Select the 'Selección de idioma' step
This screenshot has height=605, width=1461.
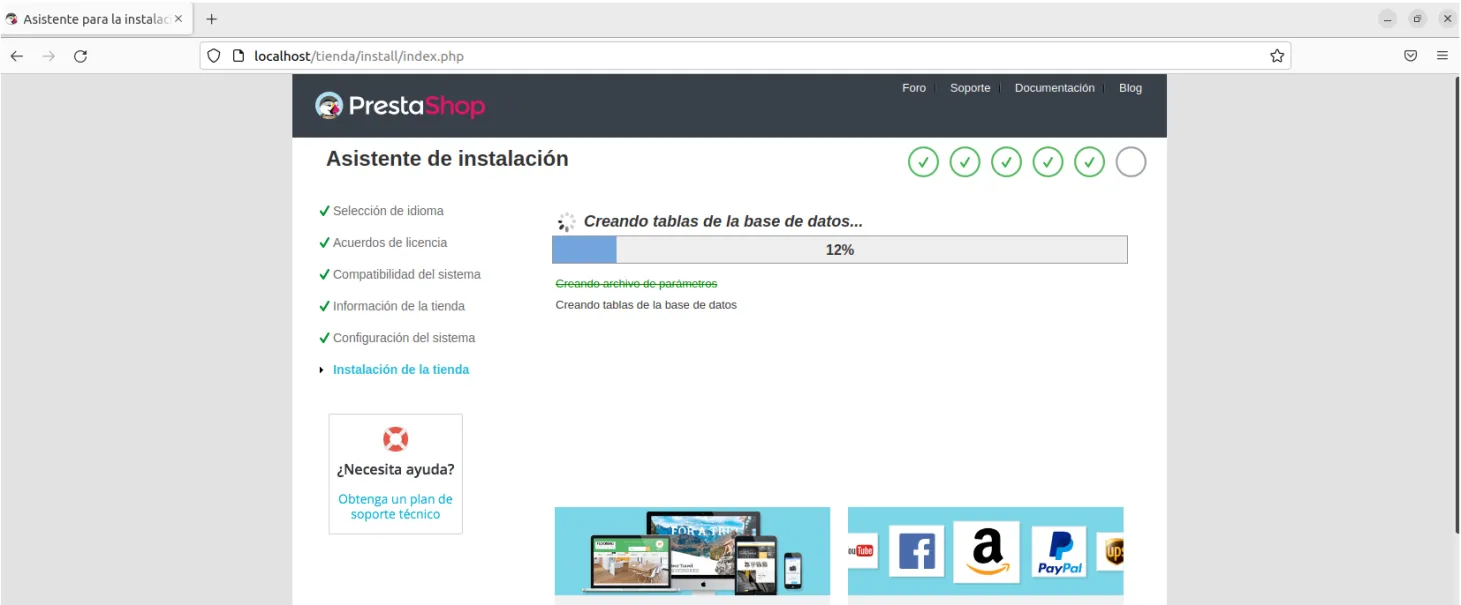388,211
